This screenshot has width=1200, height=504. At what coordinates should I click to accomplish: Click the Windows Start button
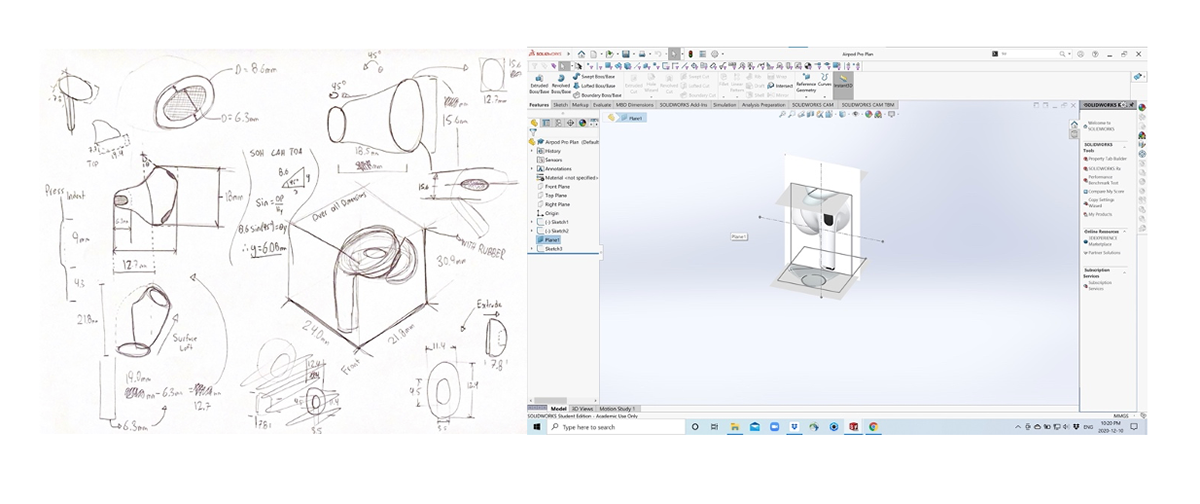tap(537, 427)
